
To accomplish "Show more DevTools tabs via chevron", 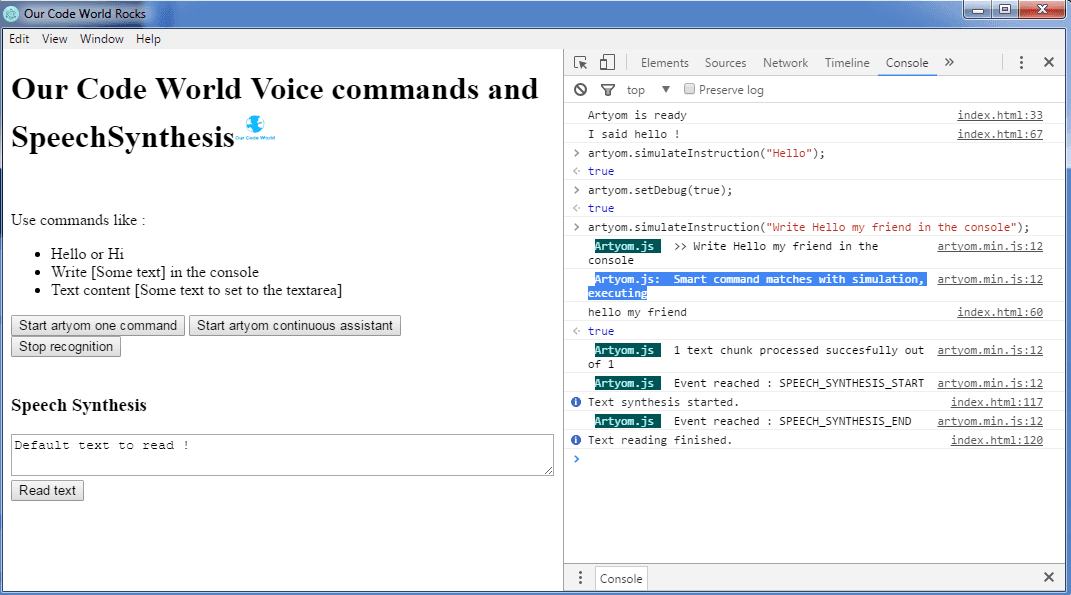I will [949, 63].
